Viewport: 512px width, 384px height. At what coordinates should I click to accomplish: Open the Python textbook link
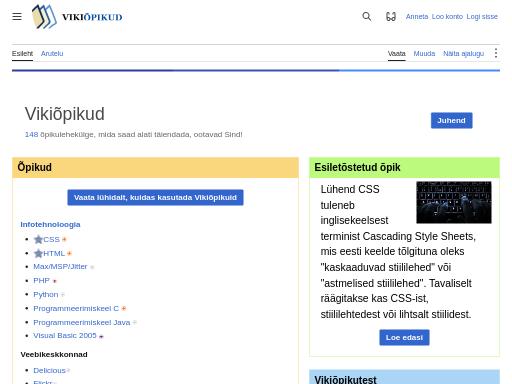tap(46, 295)
